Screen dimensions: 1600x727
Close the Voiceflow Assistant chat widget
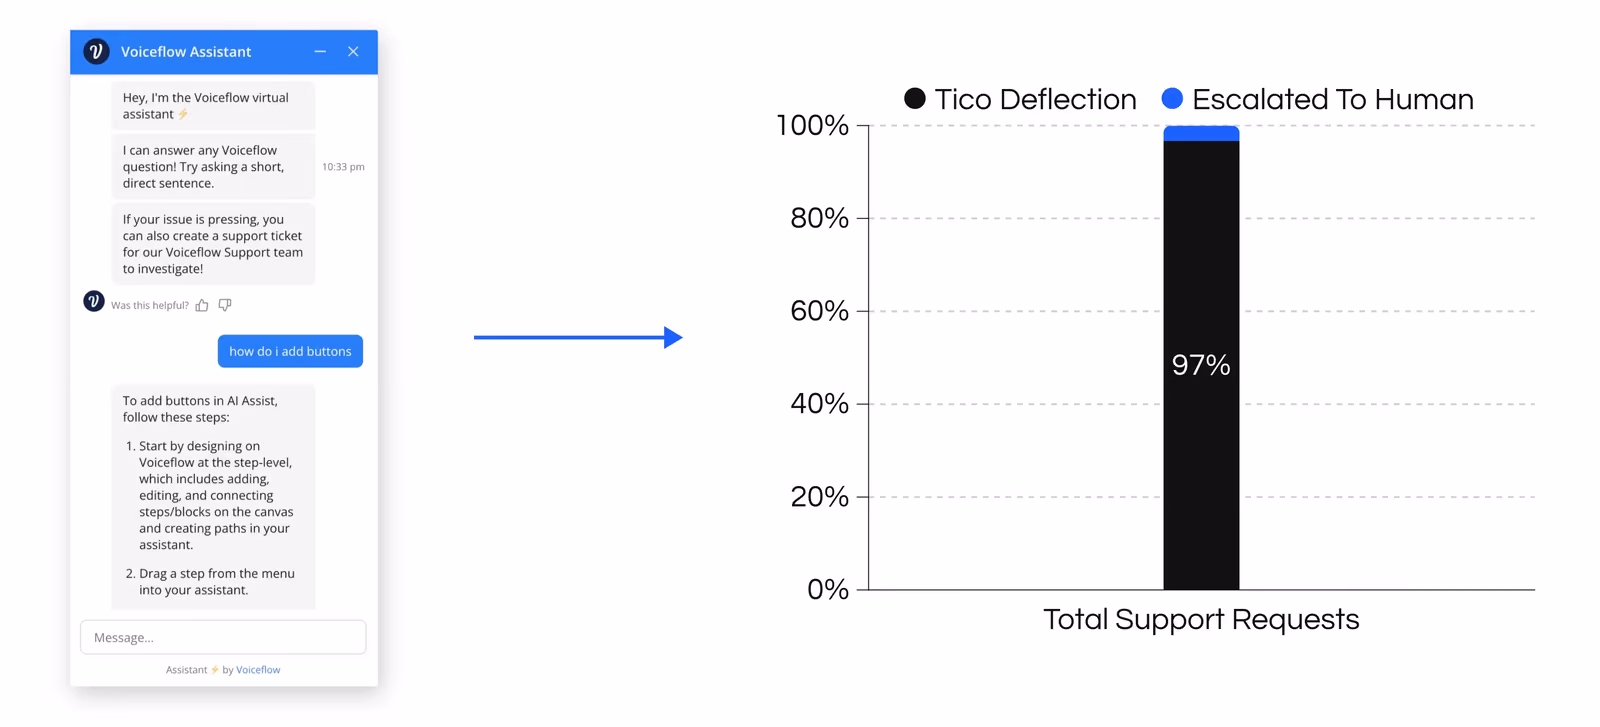tap(353, 51)
